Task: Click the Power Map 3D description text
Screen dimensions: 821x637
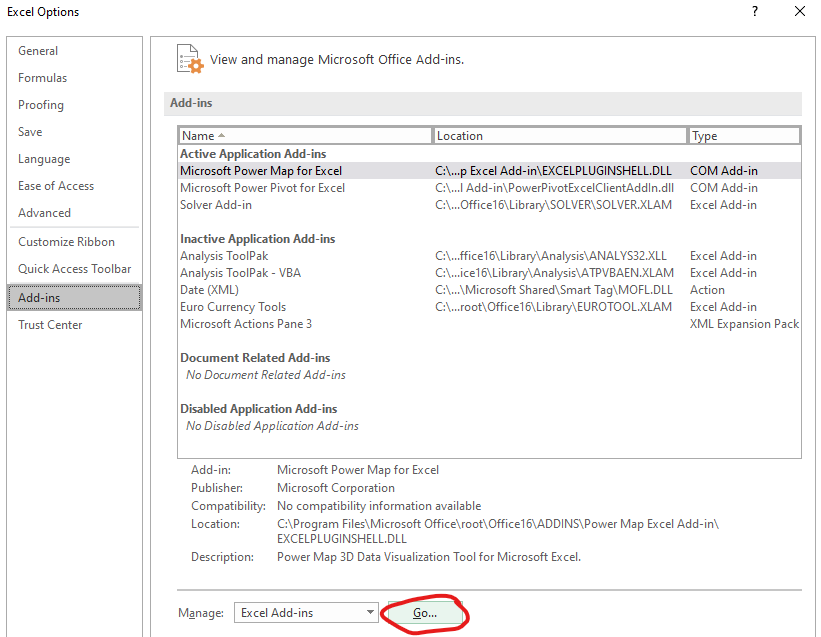Action: point(429,557)
